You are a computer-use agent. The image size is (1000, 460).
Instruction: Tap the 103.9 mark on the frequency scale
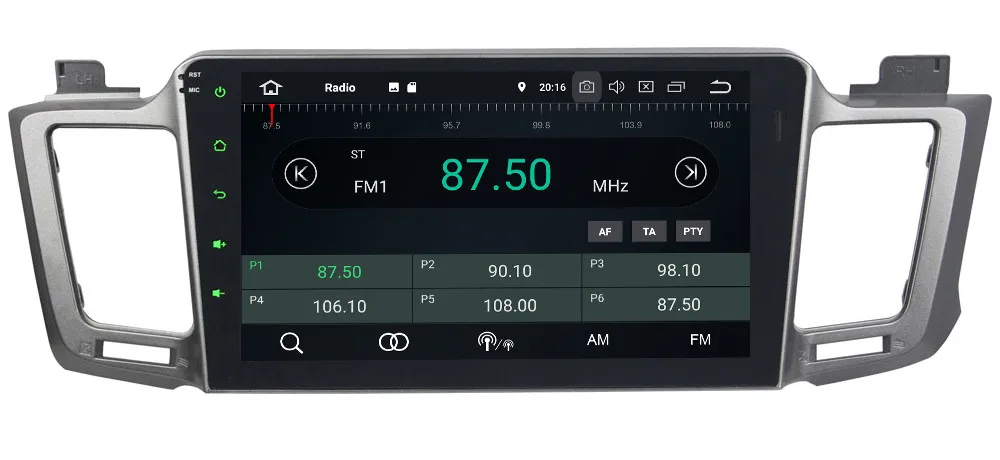(631, 125)
